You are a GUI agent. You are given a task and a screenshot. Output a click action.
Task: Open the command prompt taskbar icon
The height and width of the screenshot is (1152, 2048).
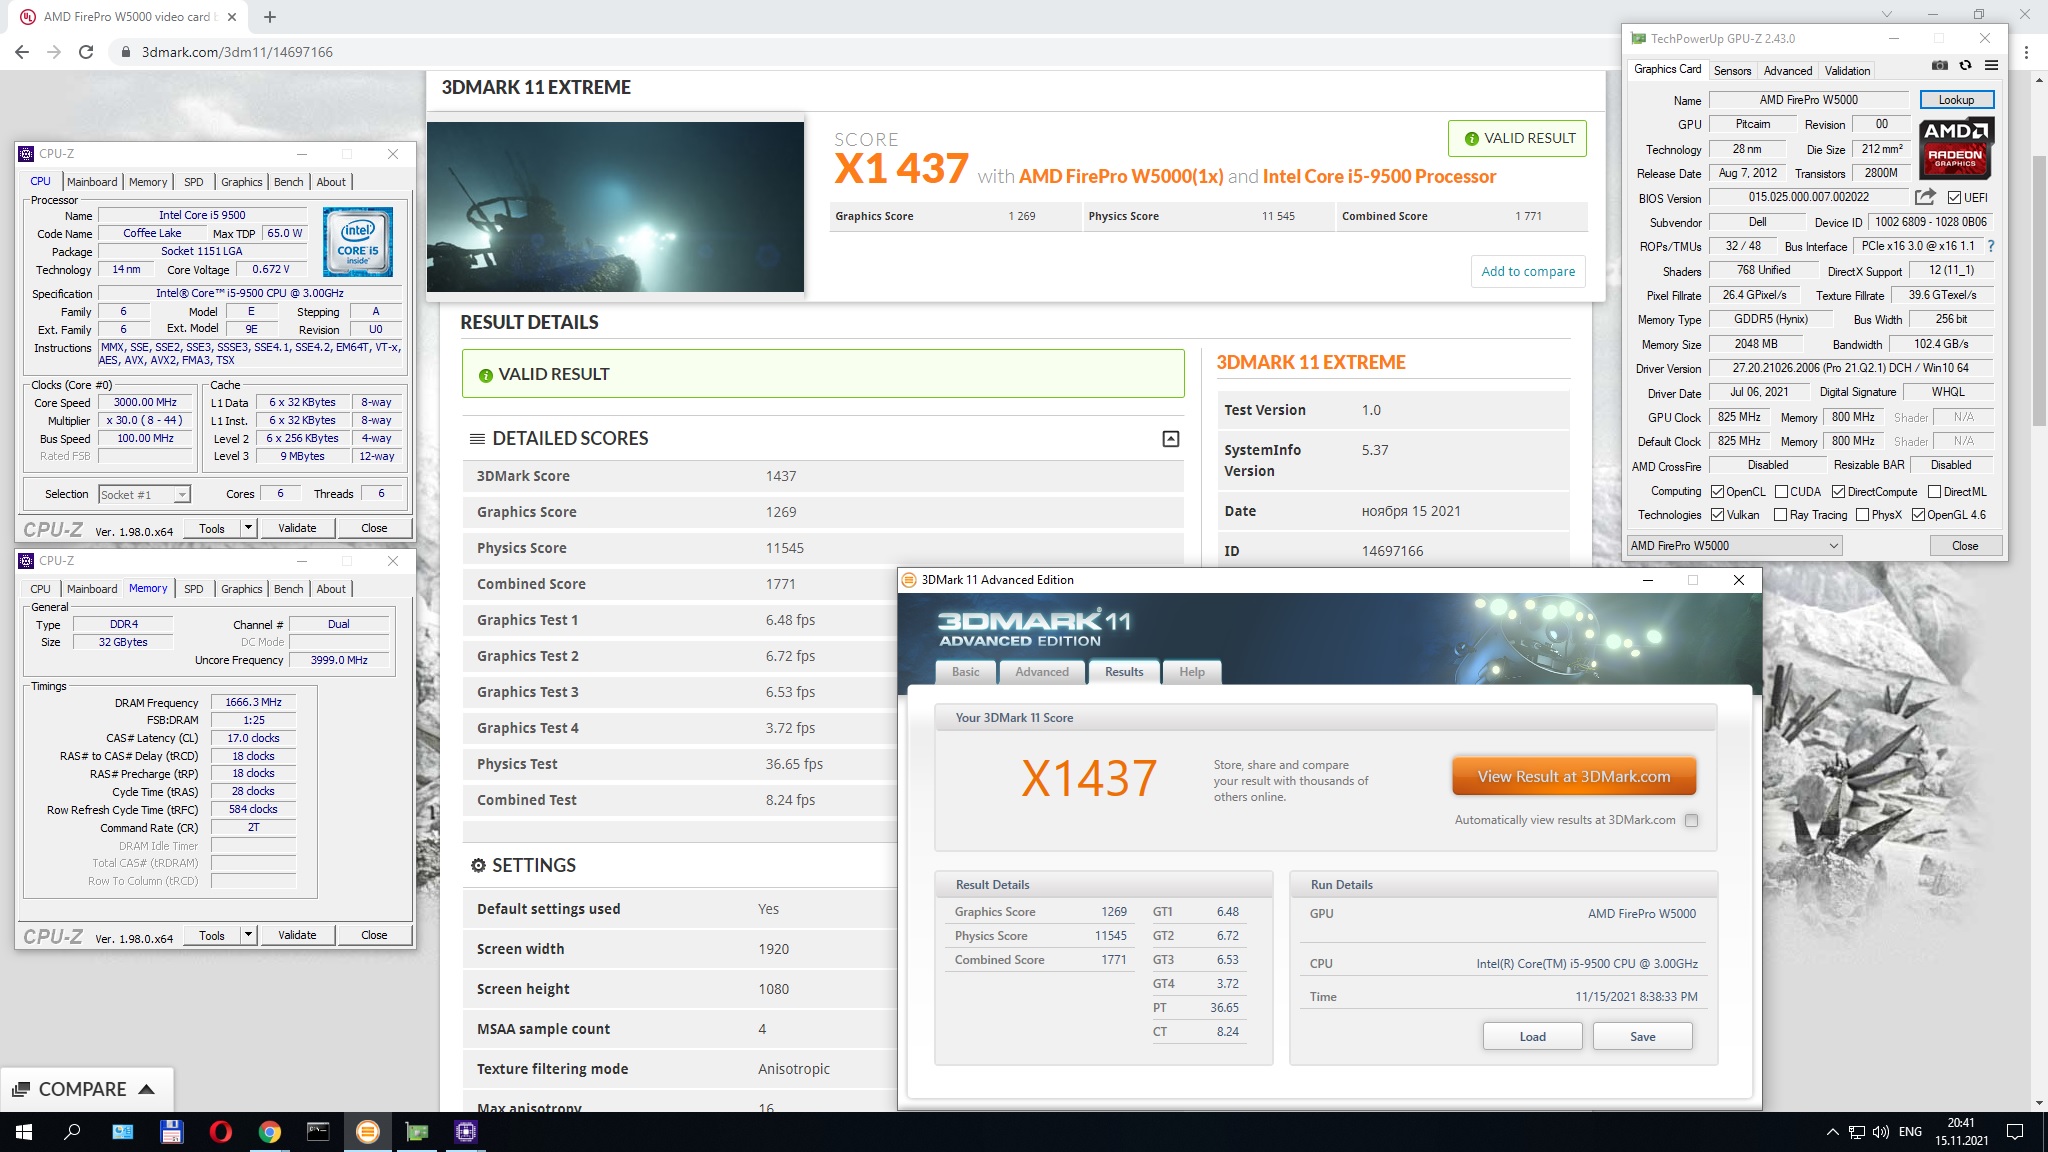point(318,1132)
